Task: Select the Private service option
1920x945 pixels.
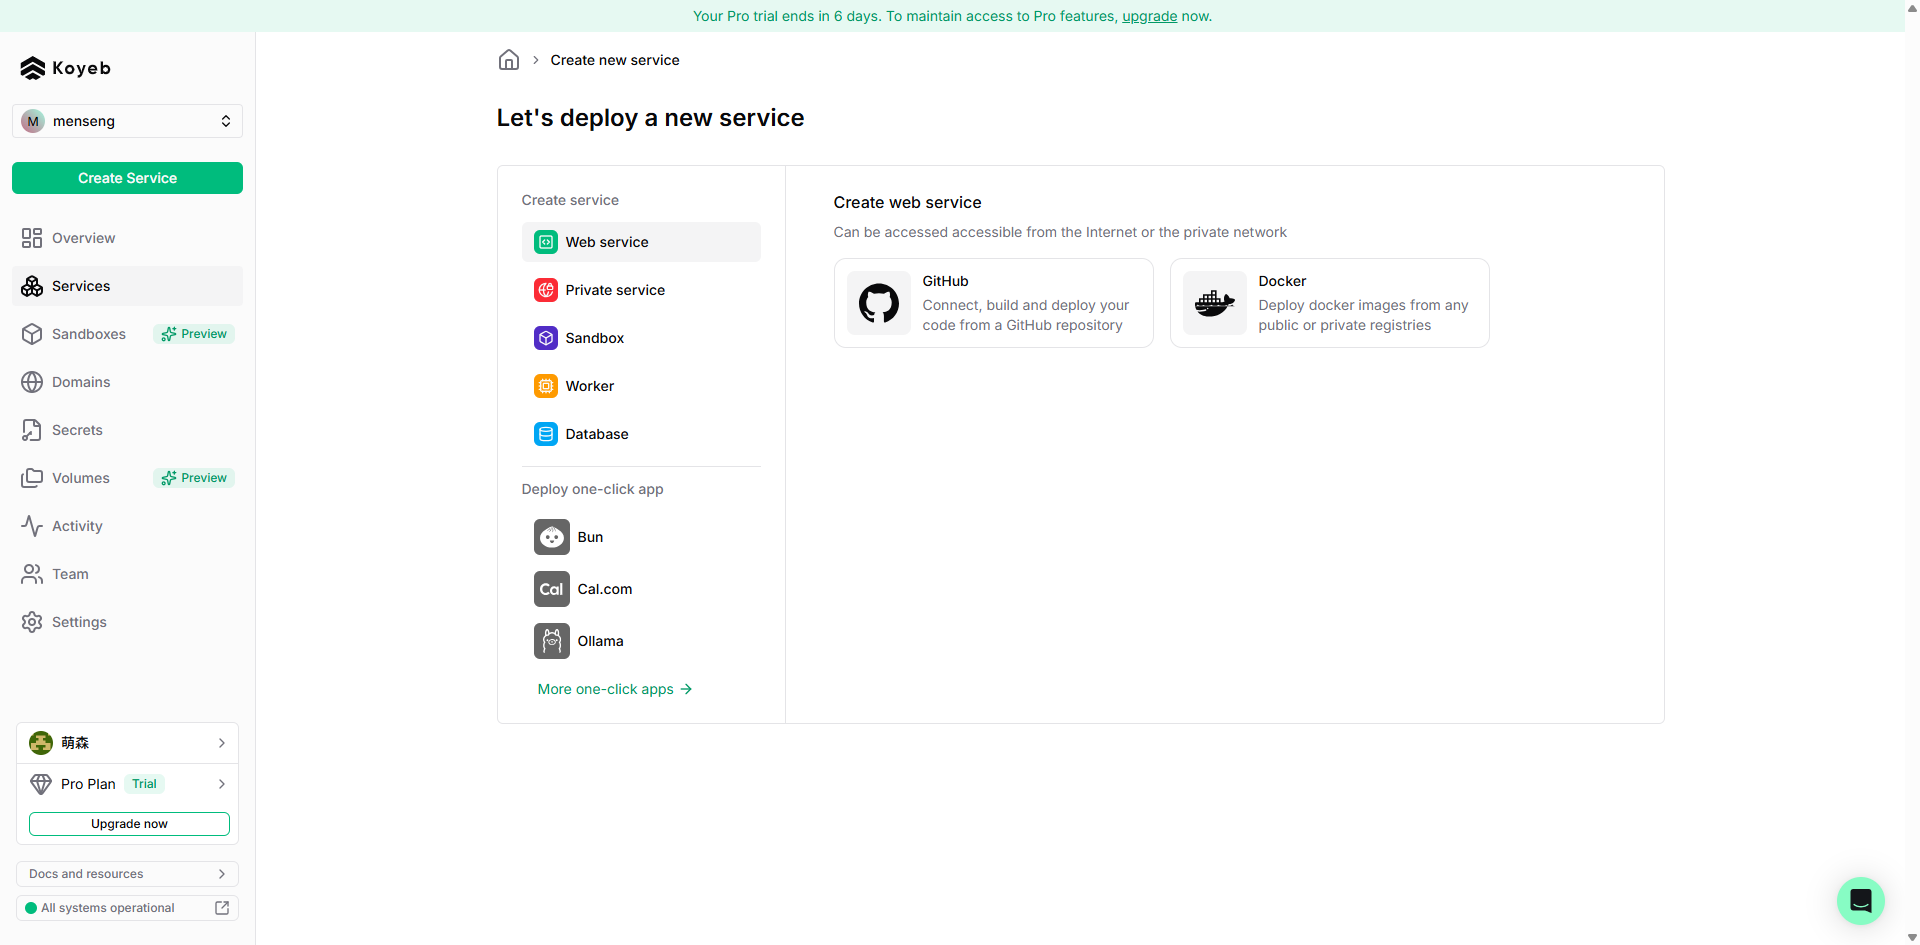Action: tap(614, 290)
